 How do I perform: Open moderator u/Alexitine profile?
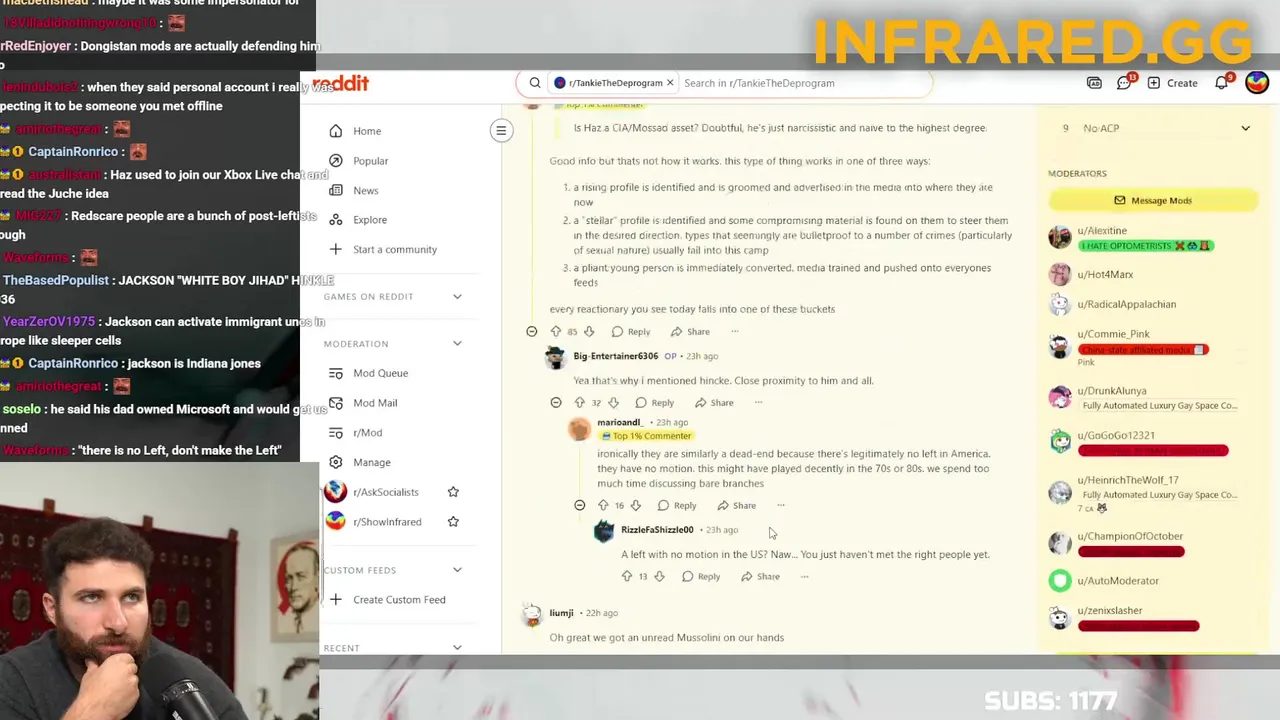(x=1102, y=231)
